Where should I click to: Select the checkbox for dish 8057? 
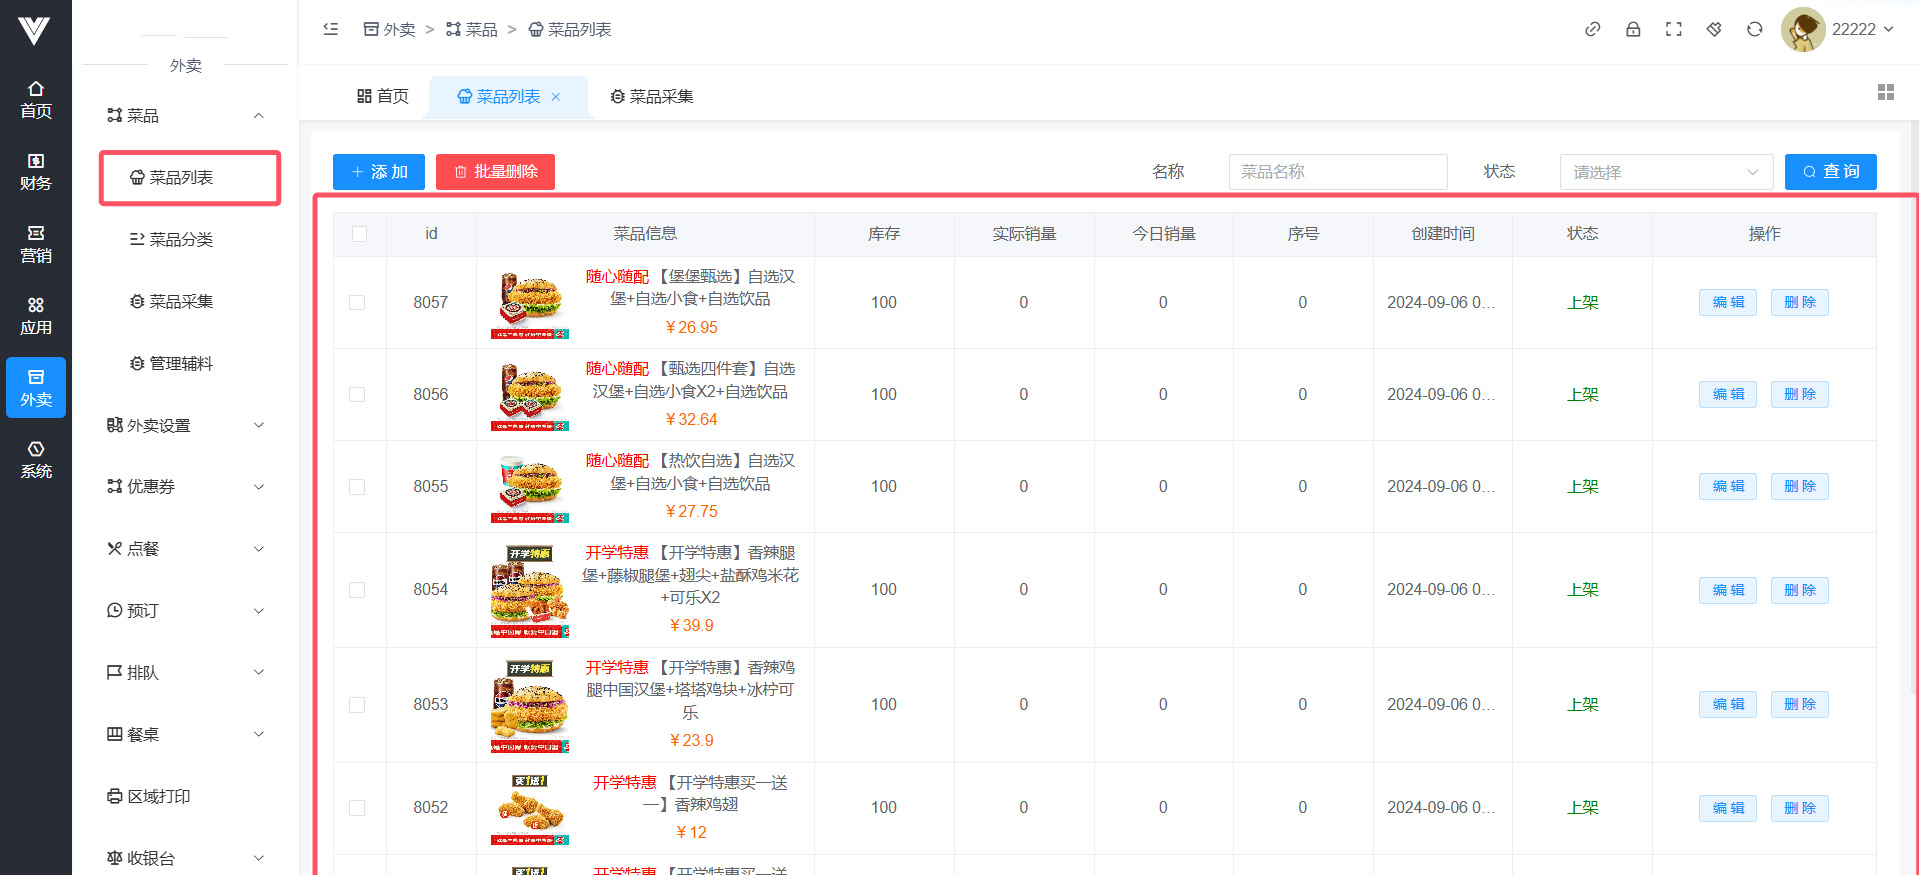357,302
